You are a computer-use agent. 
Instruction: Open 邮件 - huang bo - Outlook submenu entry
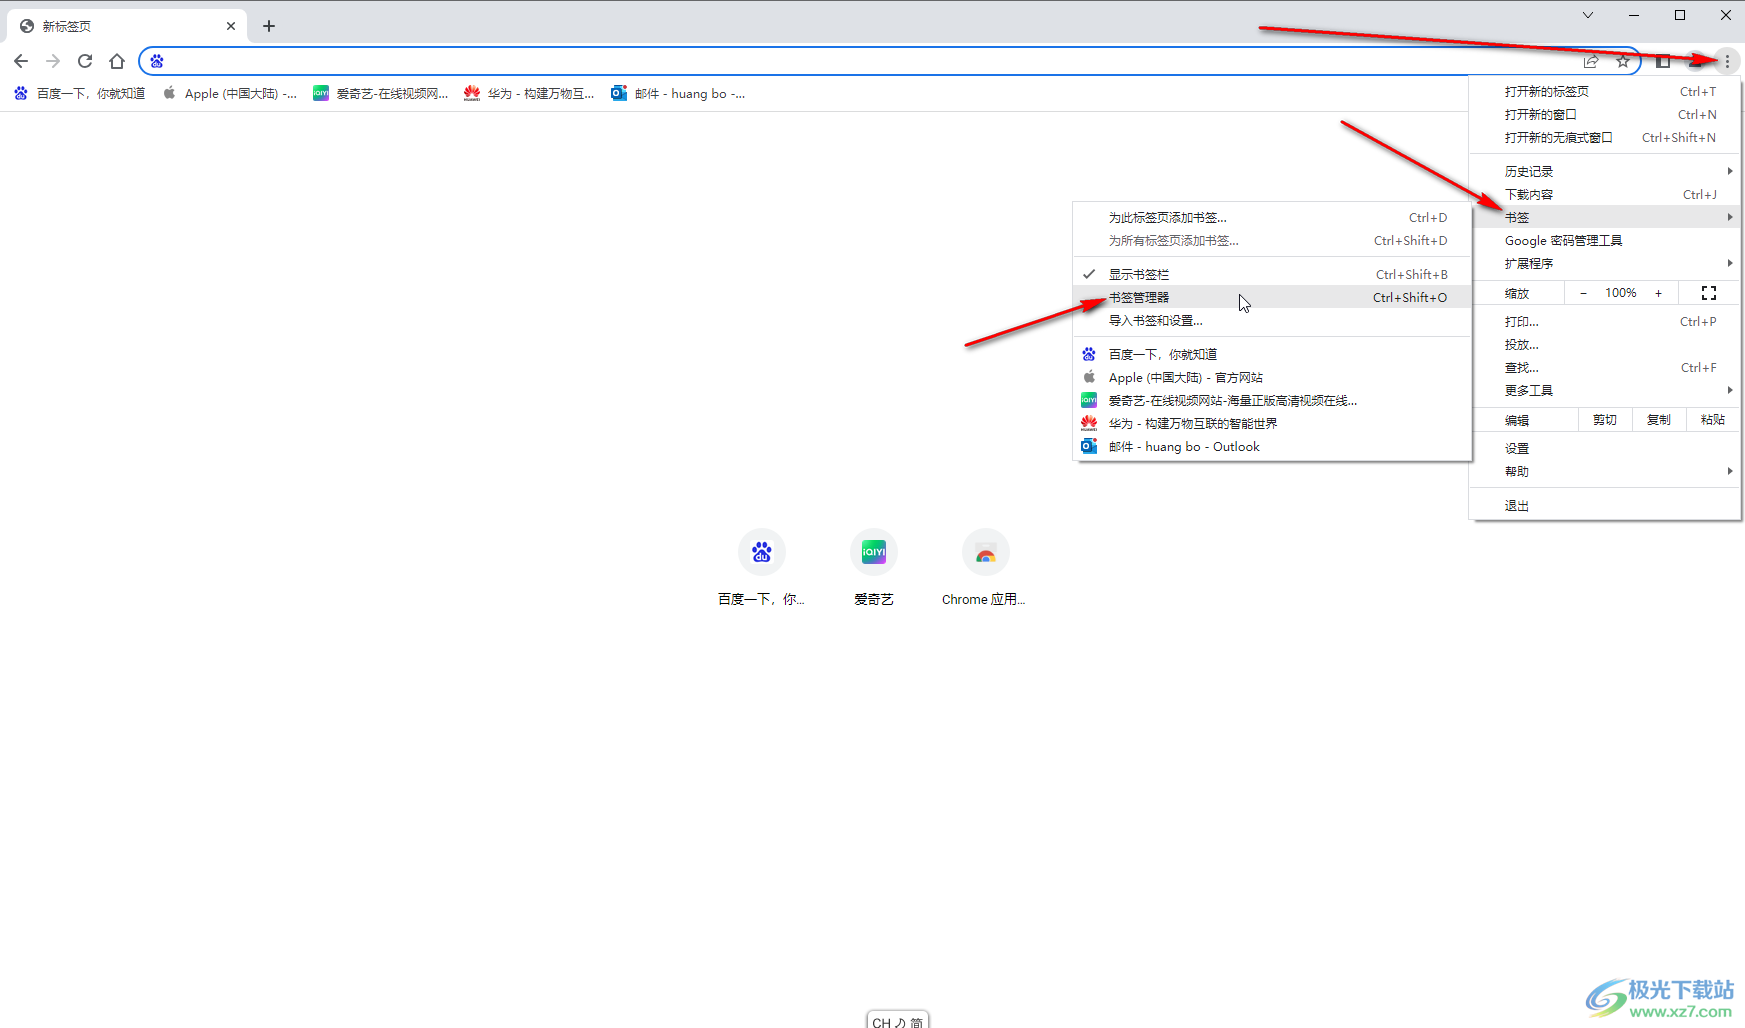coord(1272,446)
